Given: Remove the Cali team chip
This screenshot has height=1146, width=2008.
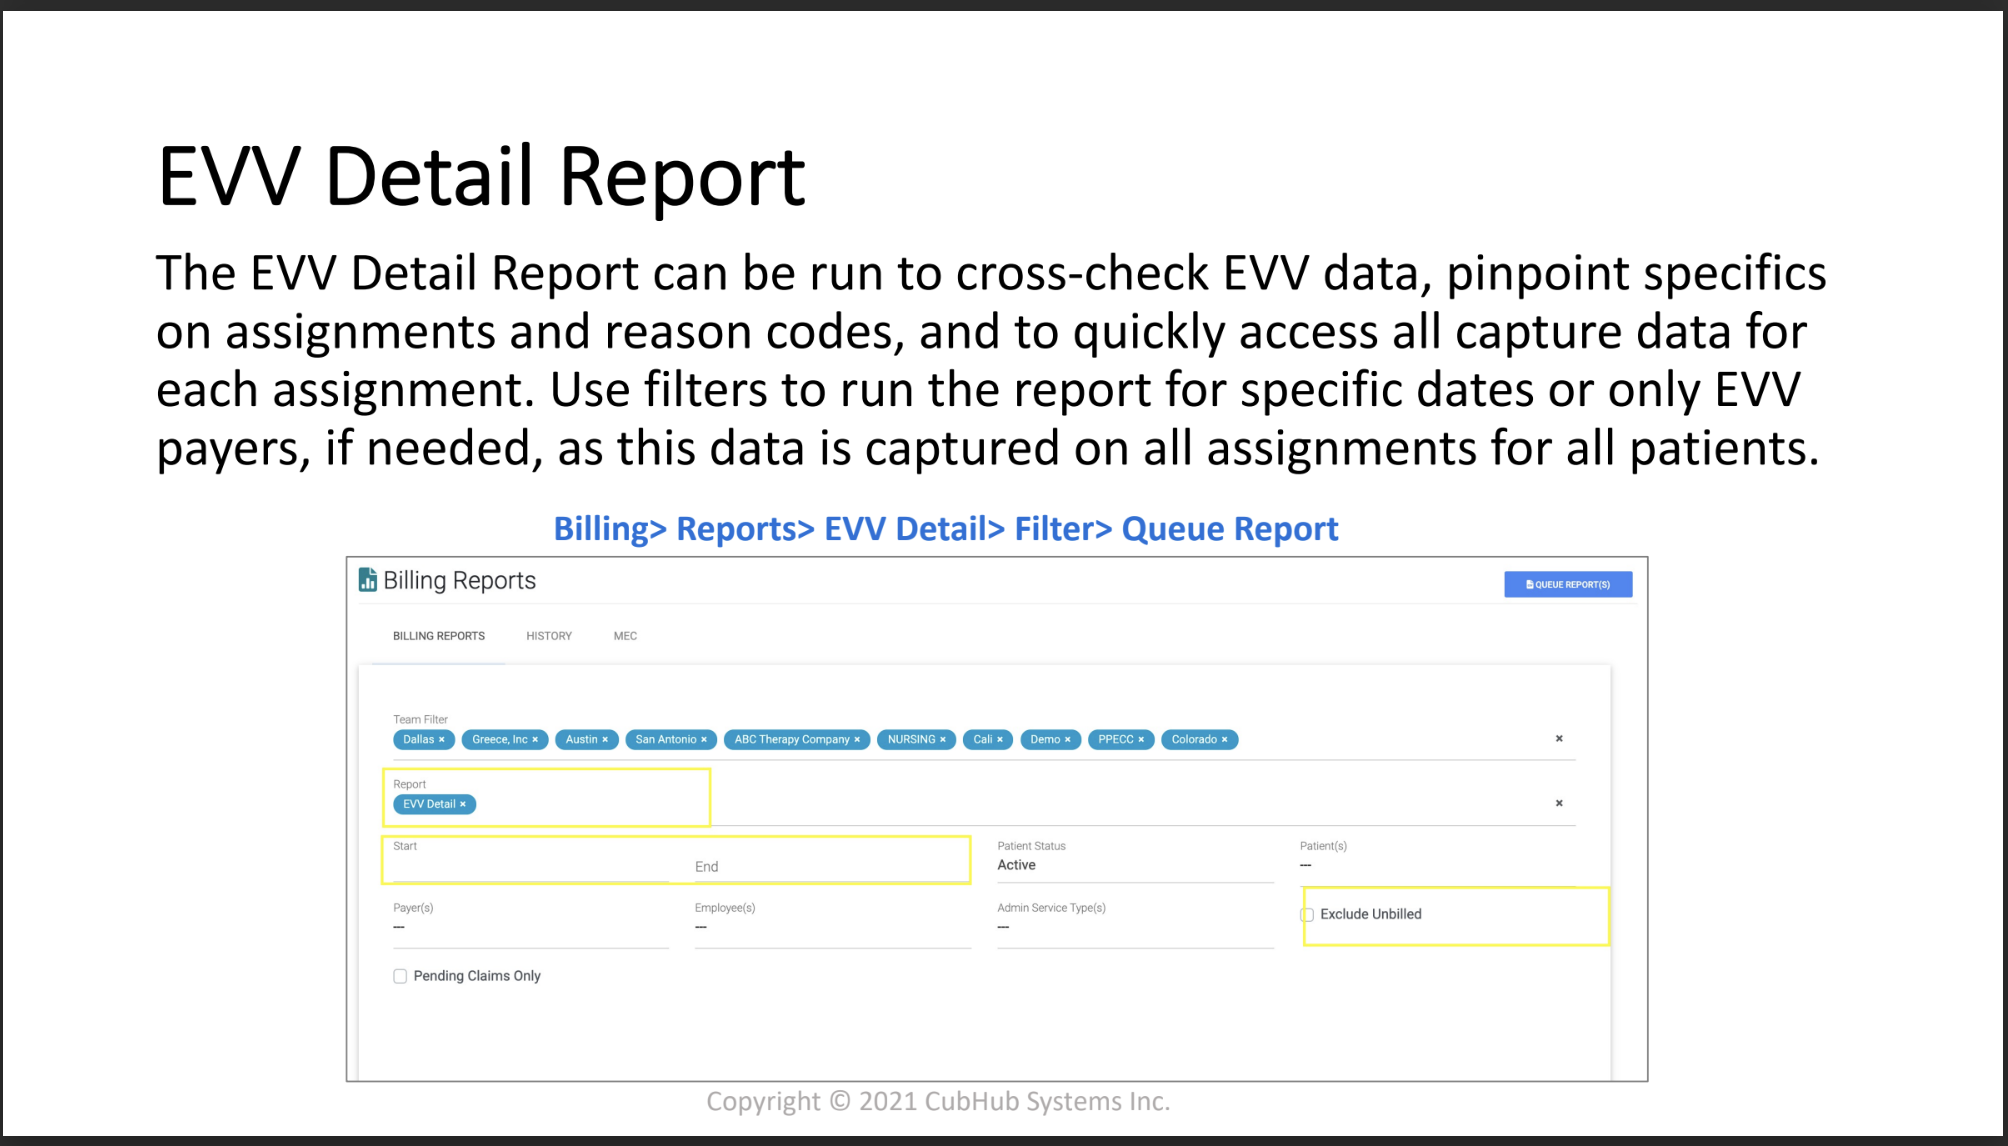Looking at the screenshot, I should tap(1000, 740).
